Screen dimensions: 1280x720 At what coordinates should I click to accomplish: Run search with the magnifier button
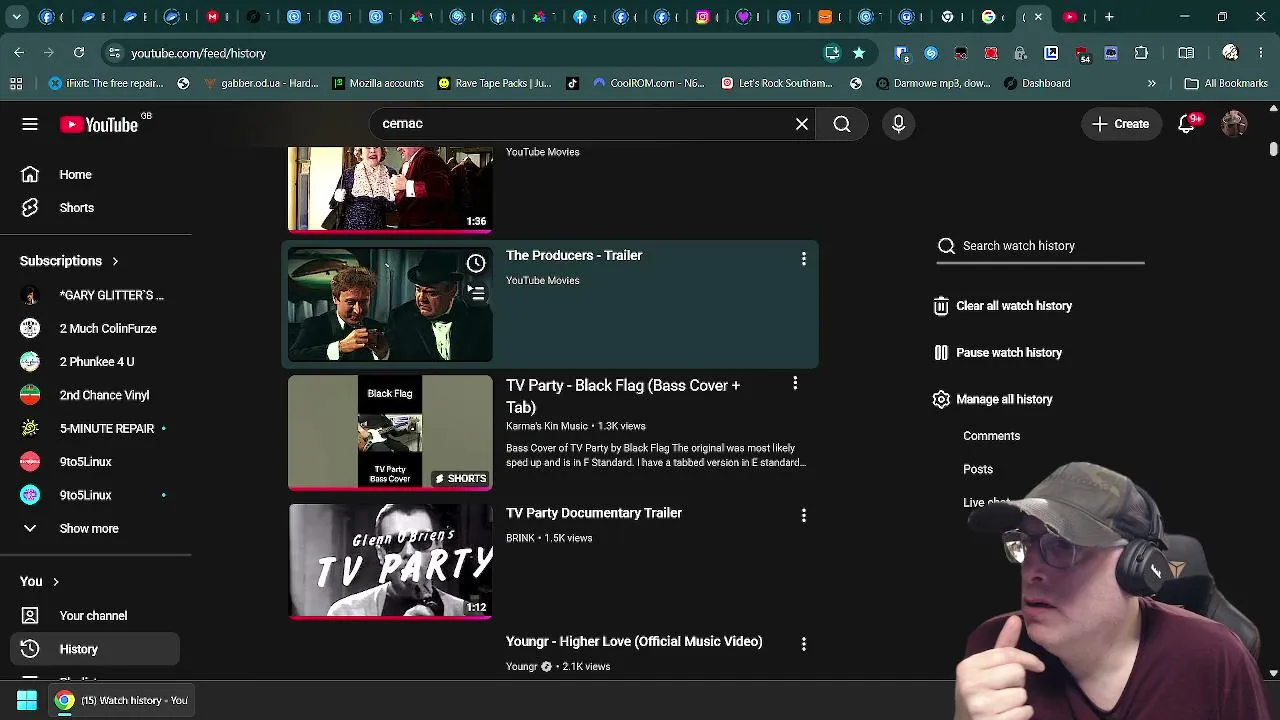(x=842, y=124)
